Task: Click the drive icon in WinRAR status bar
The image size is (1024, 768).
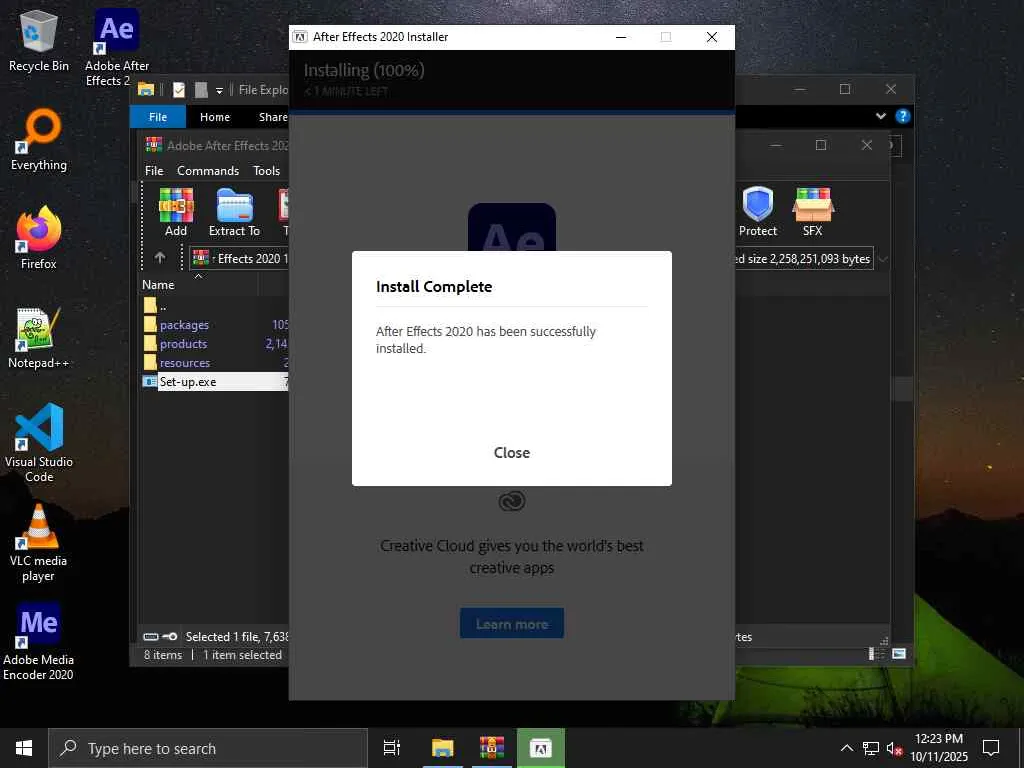Action: (x=151, y=636)
